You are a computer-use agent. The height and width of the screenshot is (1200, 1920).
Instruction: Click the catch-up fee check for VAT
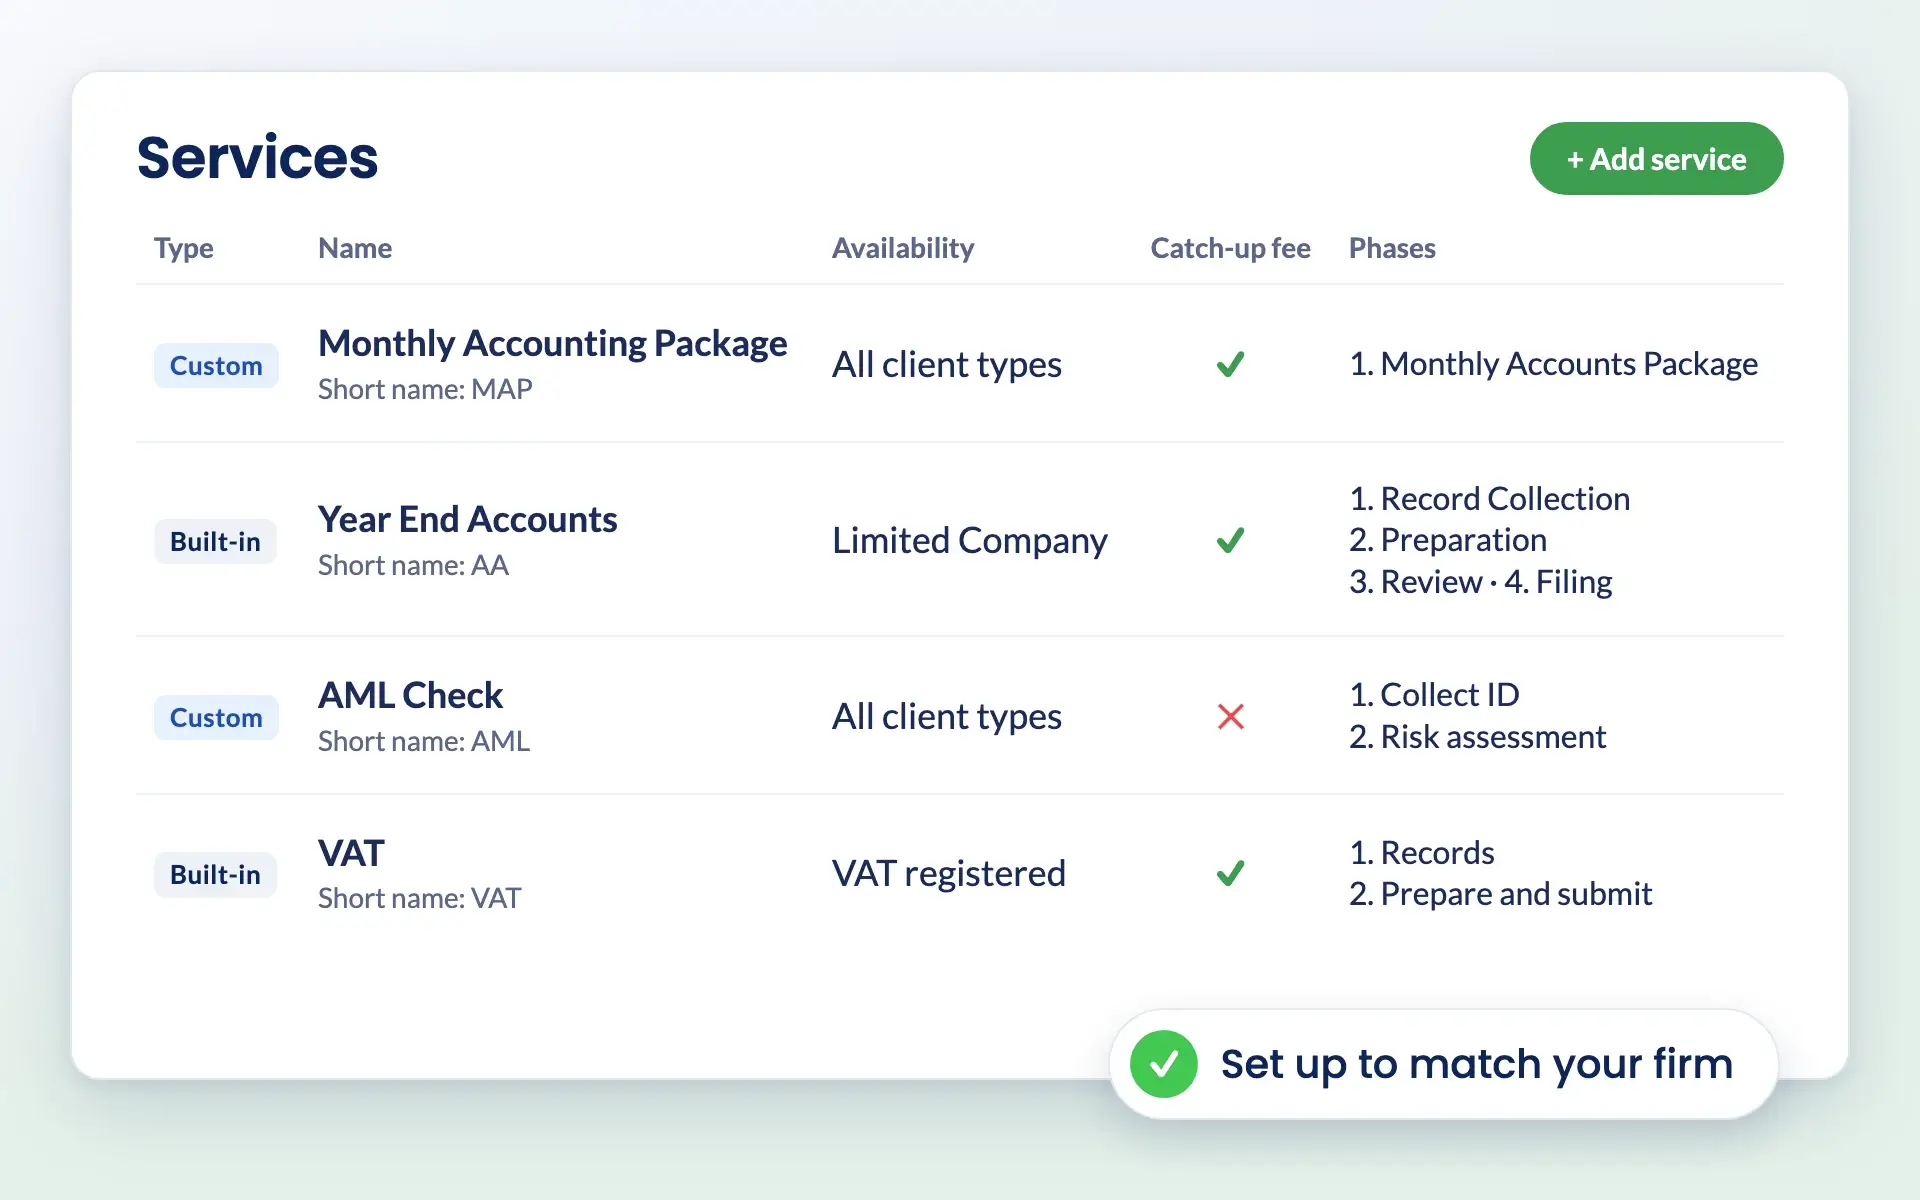(1230, 873)
